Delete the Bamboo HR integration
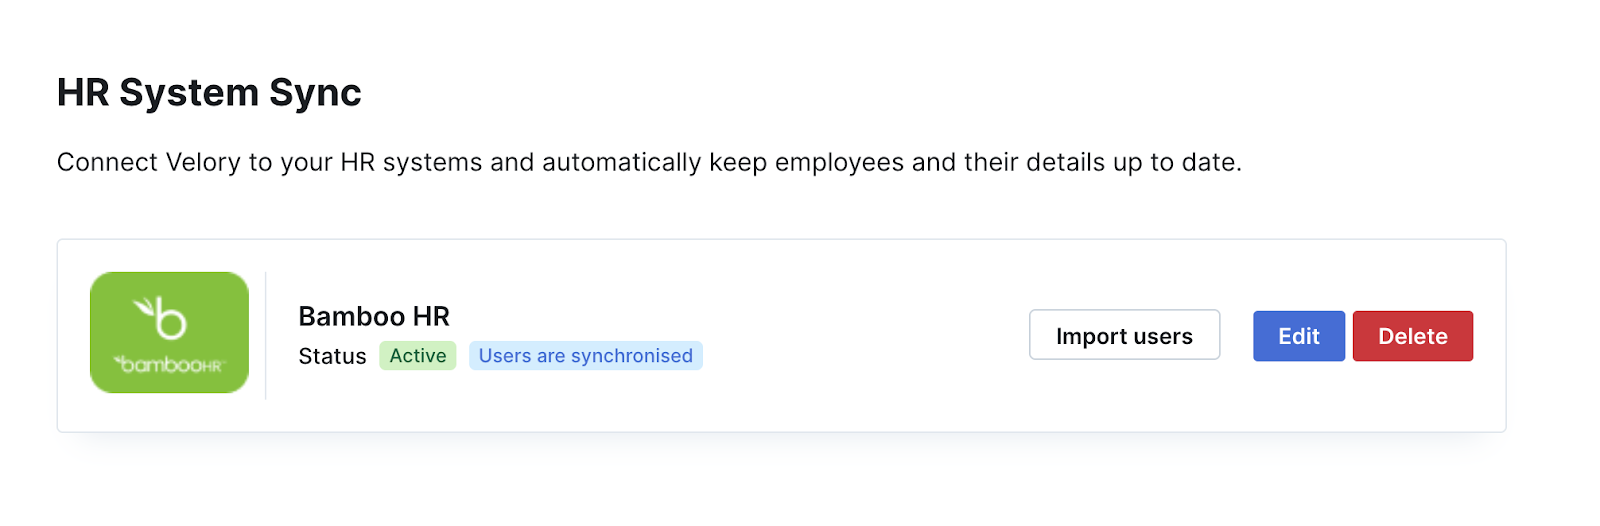 click(x=1412, y=336)
